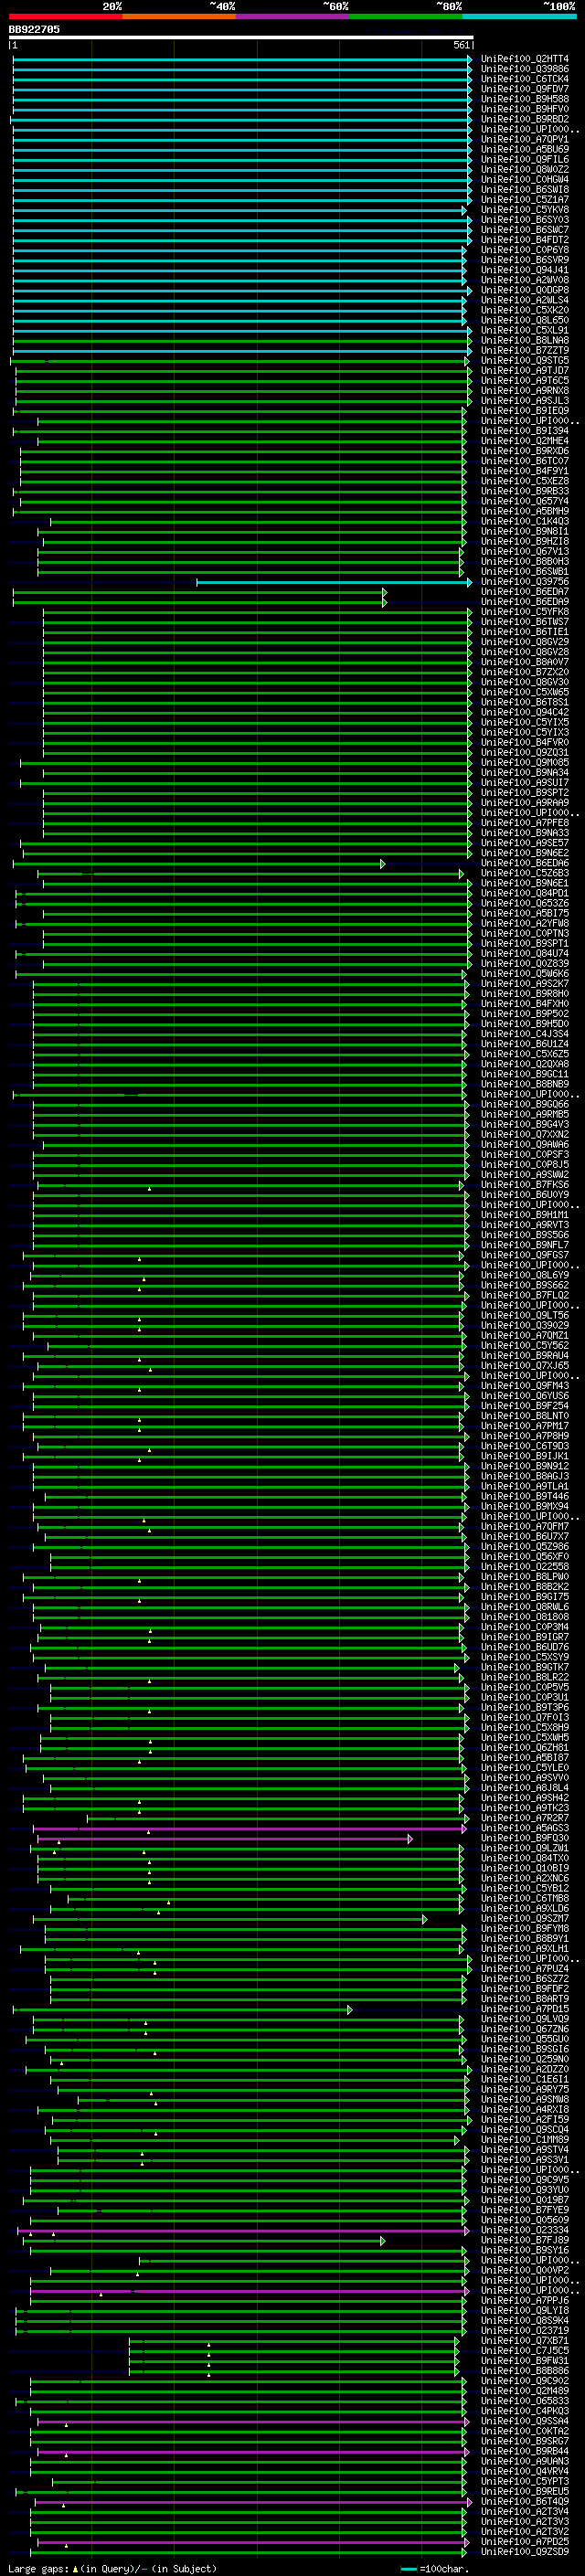Image resolution: width=585 pixels, height=2576 pixels.
Task: Click hit label UniRef100_B6TIE1
Action: click(x=524, y=632)
